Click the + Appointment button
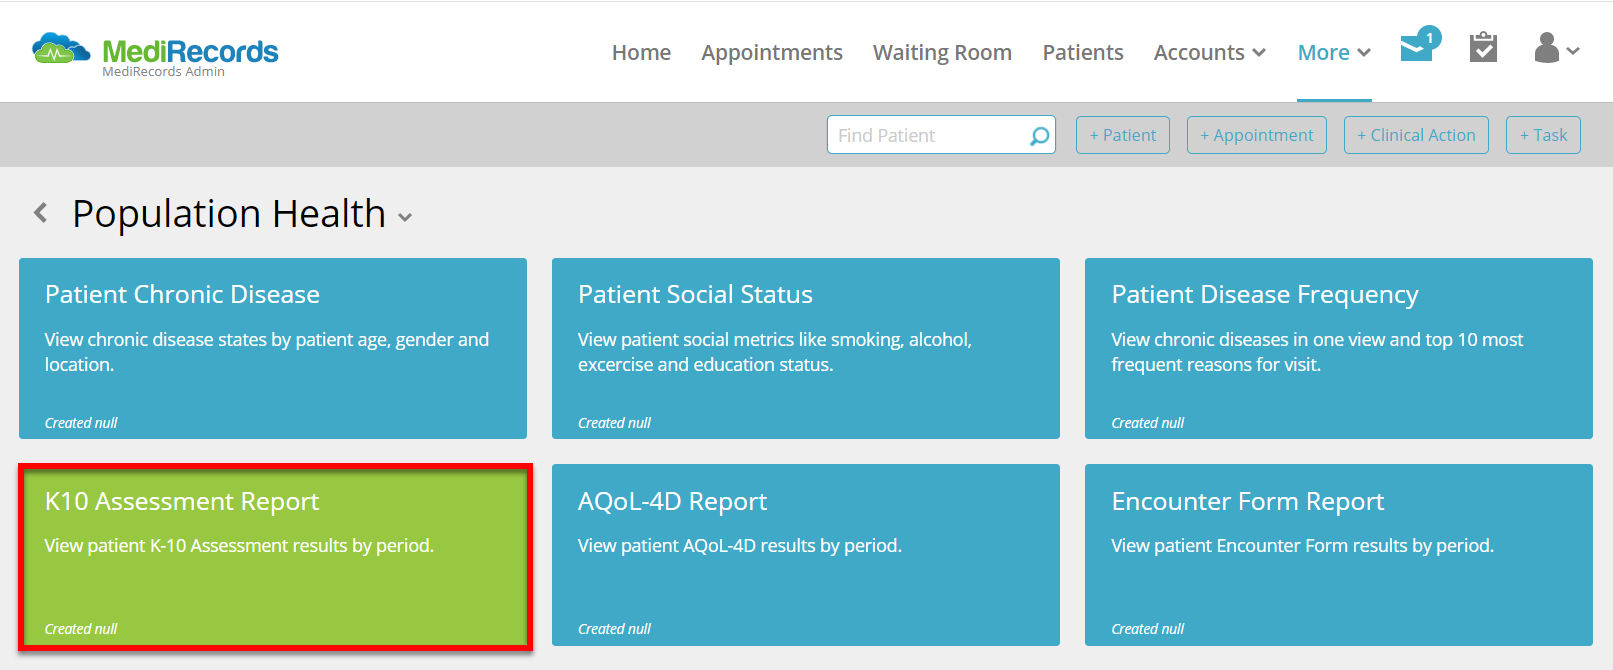Viewport: 1613px width, 670px height. tap(1256, 135)
